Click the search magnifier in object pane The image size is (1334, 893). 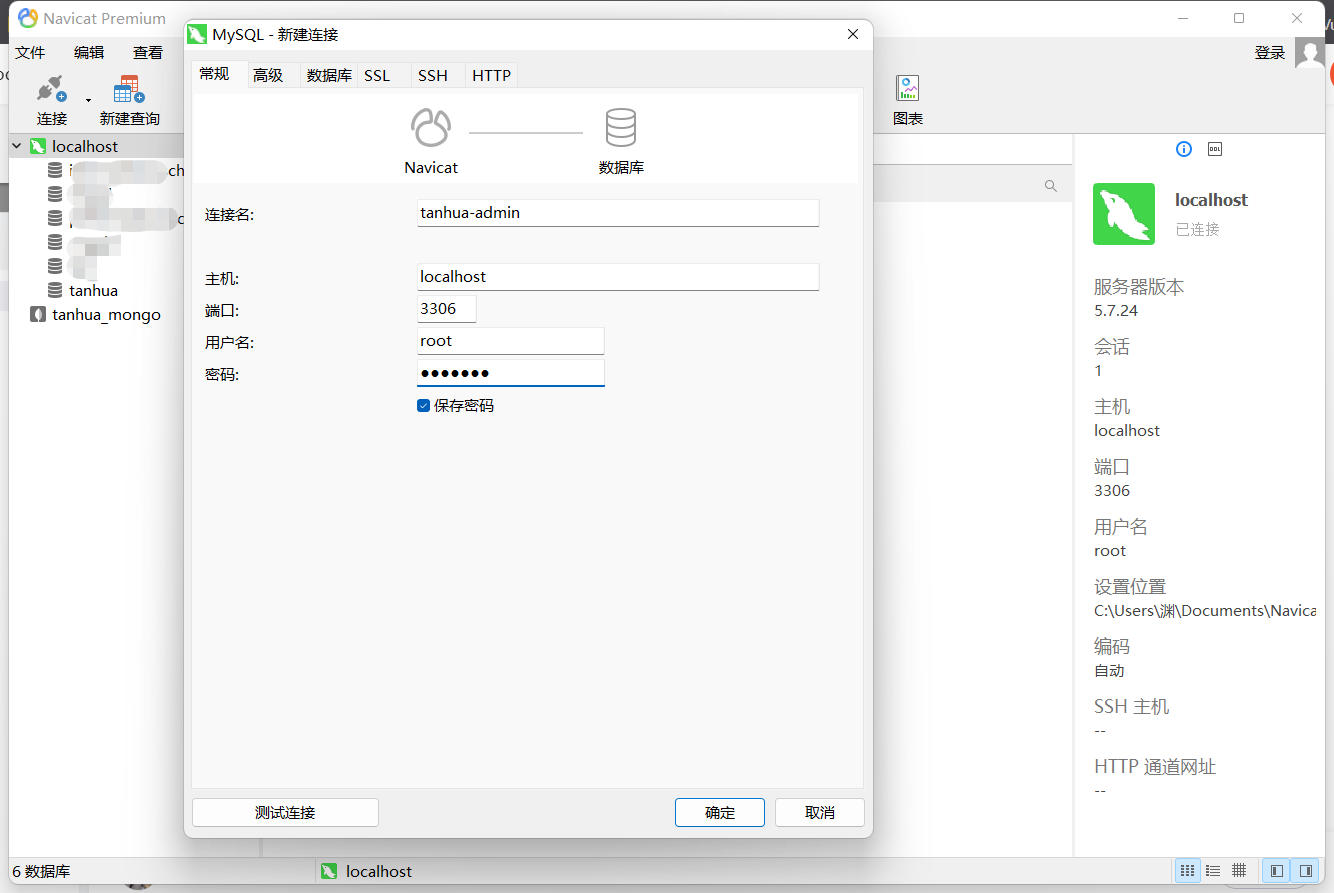coord(1050,186)
